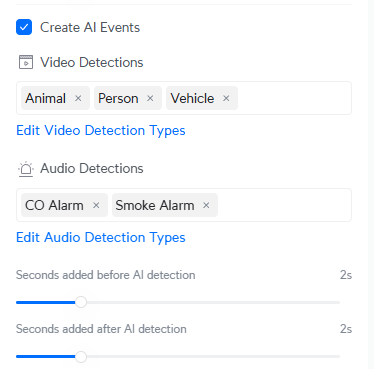Click the Video Detections play icon
This screenshot has height=369, width=374.
(x=26, y=62)
